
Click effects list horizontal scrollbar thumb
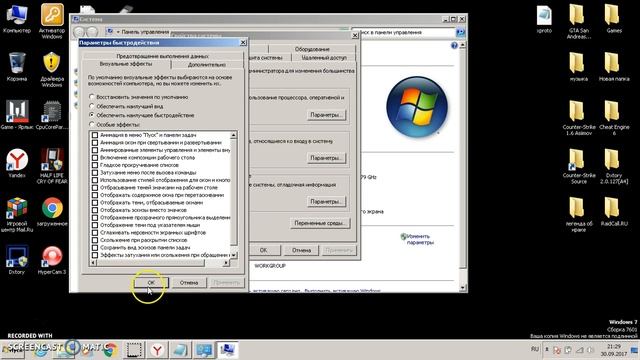151,263
